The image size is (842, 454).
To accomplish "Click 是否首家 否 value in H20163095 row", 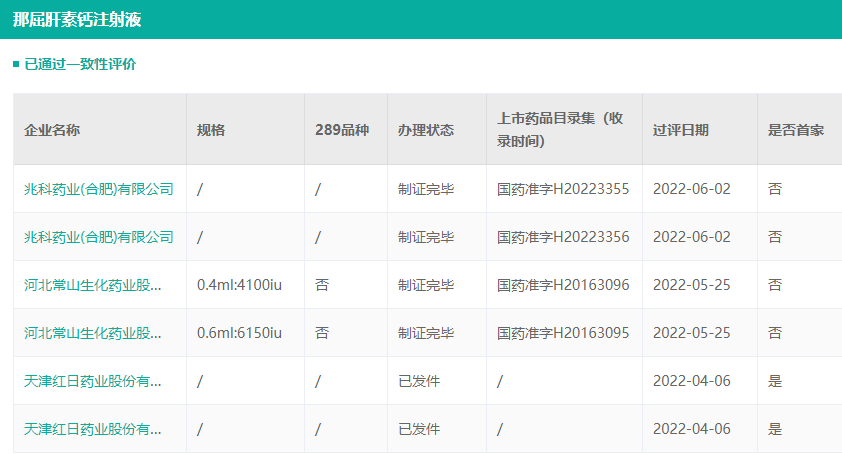I will (x=775, y=333).
